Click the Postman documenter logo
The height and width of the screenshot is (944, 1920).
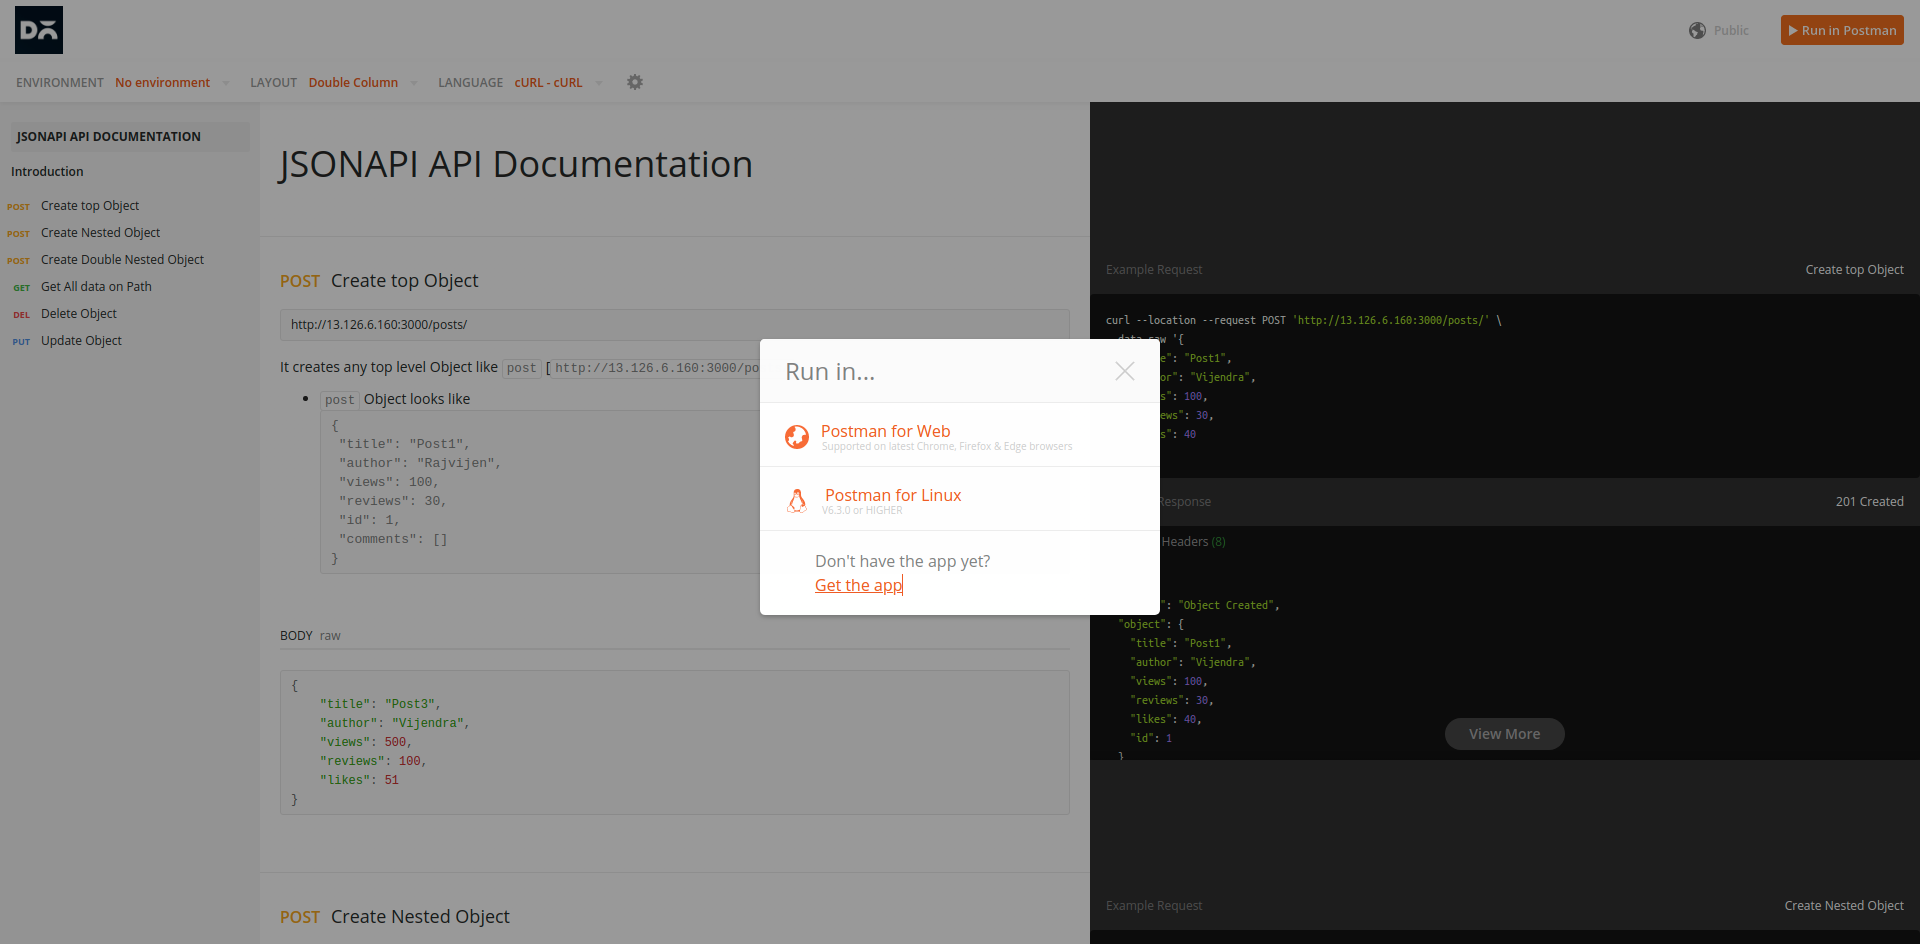(x=39, y=30)
